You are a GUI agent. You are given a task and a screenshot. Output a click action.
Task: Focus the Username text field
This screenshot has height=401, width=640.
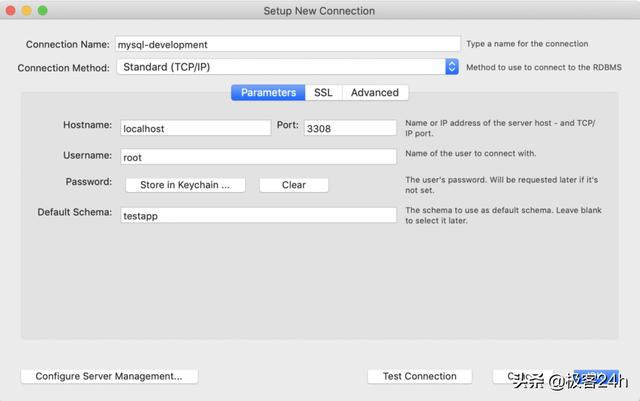[x=257, y=157]
